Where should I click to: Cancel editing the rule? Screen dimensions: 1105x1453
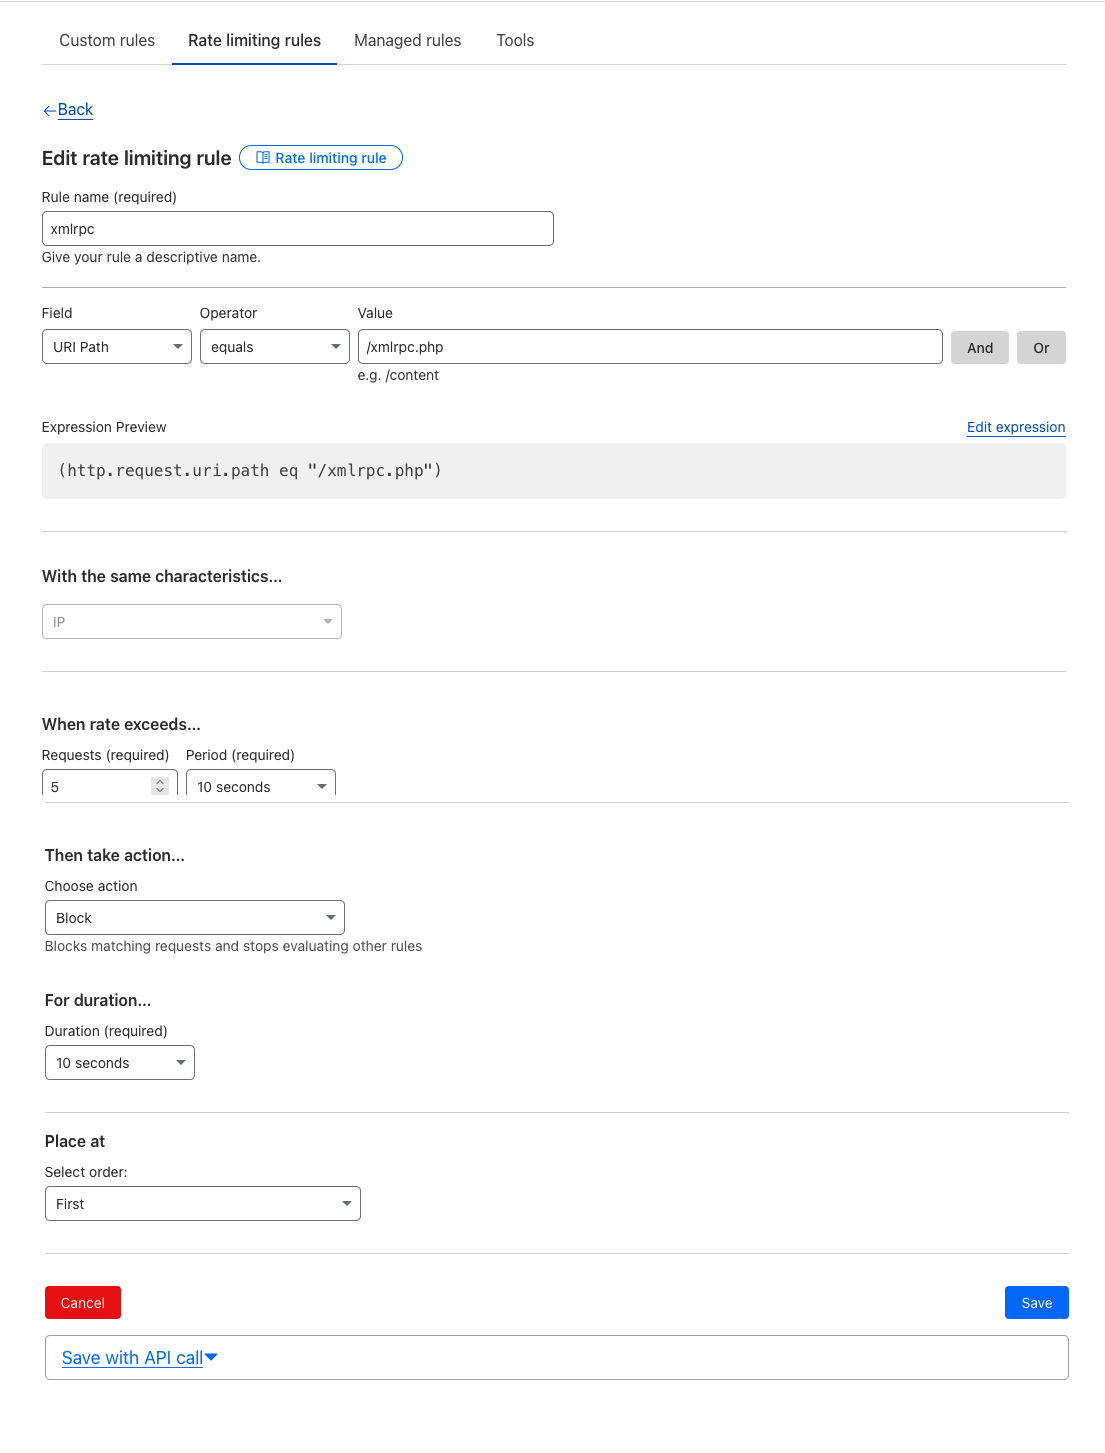coord(83,1303)
